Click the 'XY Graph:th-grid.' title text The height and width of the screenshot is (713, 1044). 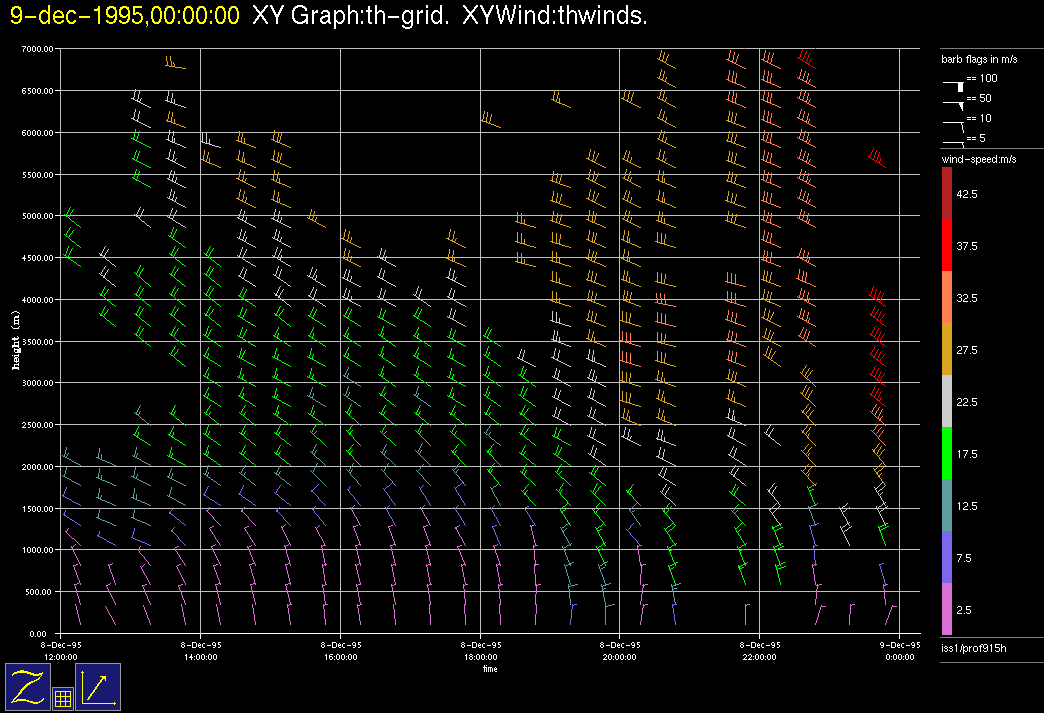(x=351, y=16)
